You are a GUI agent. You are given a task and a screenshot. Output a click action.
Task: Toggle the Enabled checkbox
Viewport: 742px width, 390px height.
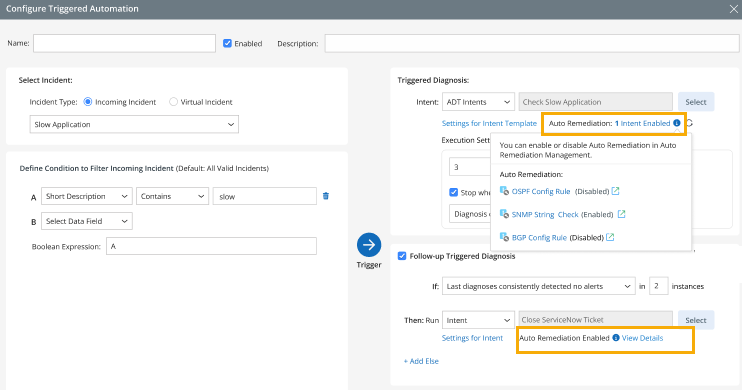pos(227,44)
